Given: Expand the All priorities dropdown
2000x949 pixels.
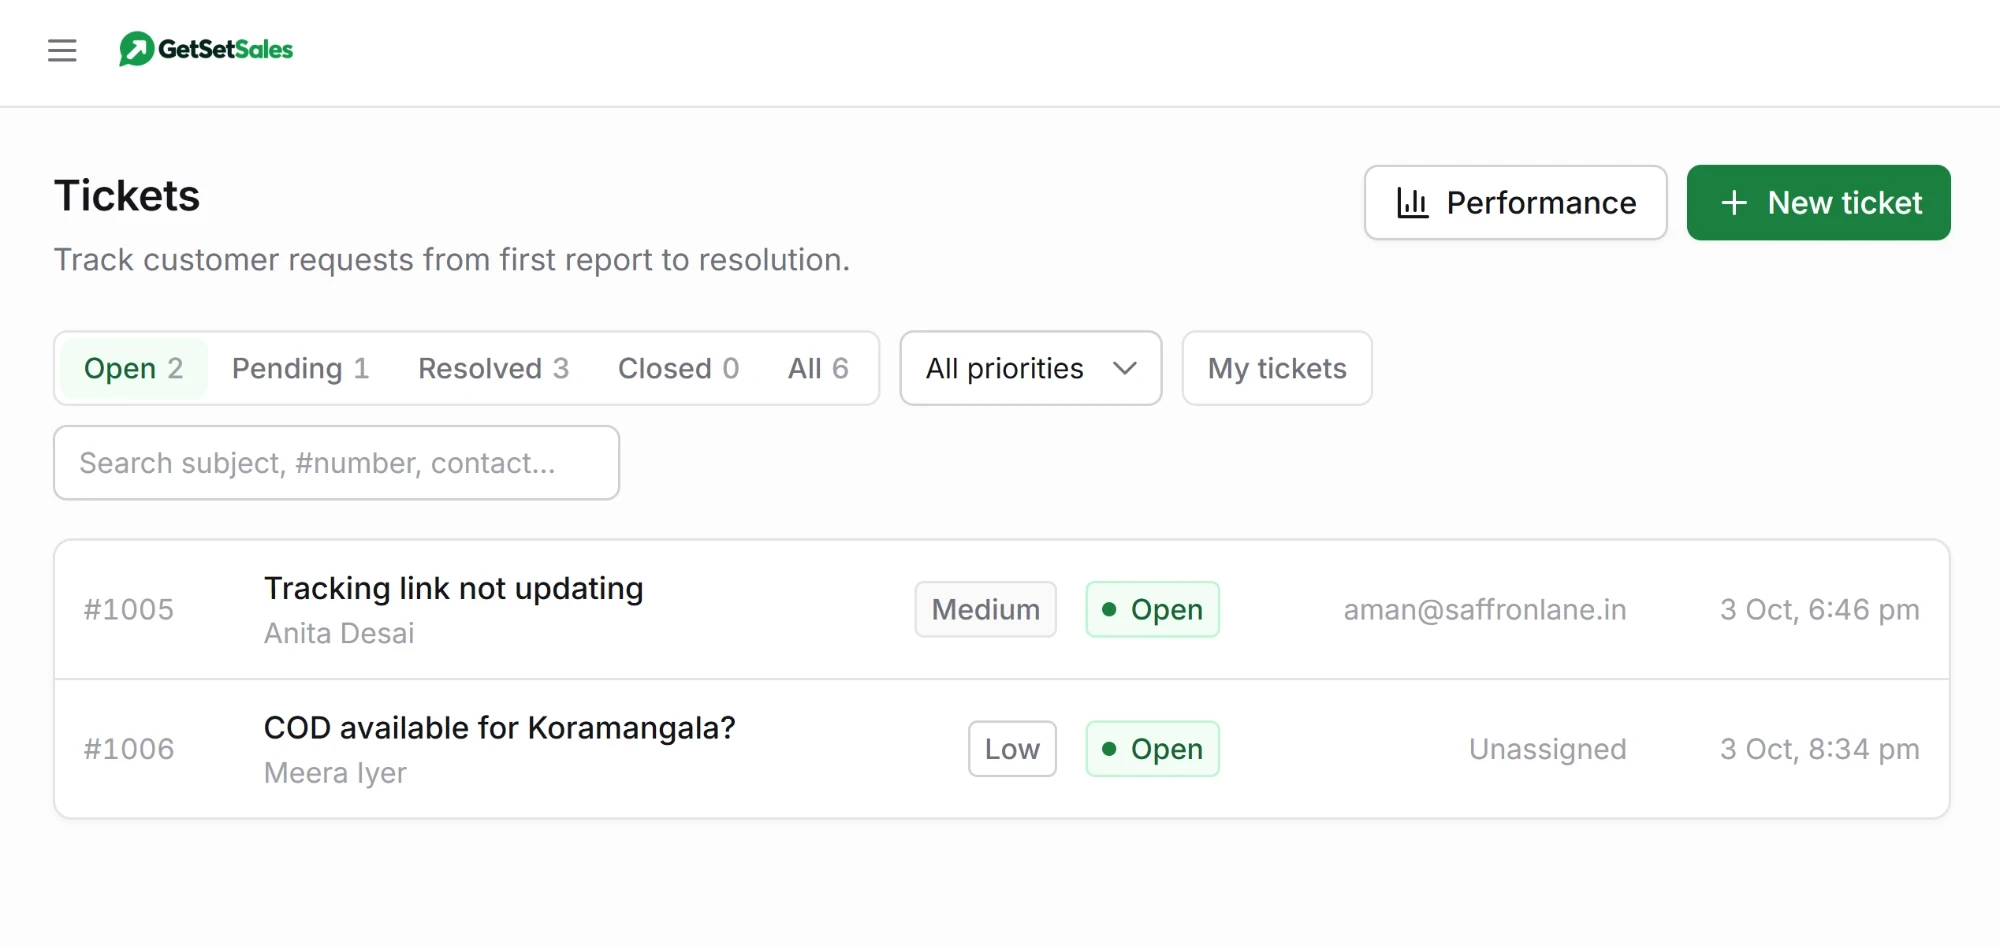Looking at the screenshot, I should click(x=1031, y=368).
